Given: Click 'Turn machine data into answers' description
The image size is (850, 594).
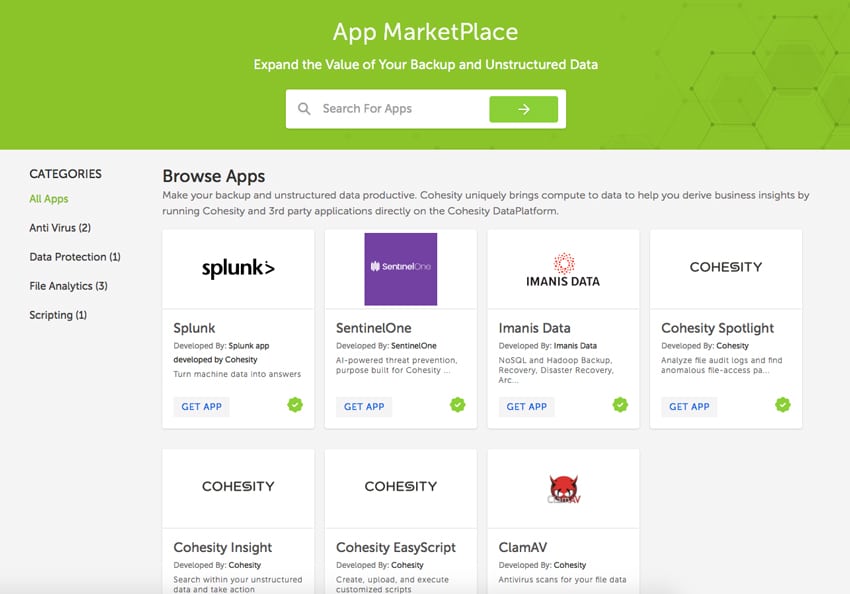Looking at the screenshot, I should pos(237,374).
